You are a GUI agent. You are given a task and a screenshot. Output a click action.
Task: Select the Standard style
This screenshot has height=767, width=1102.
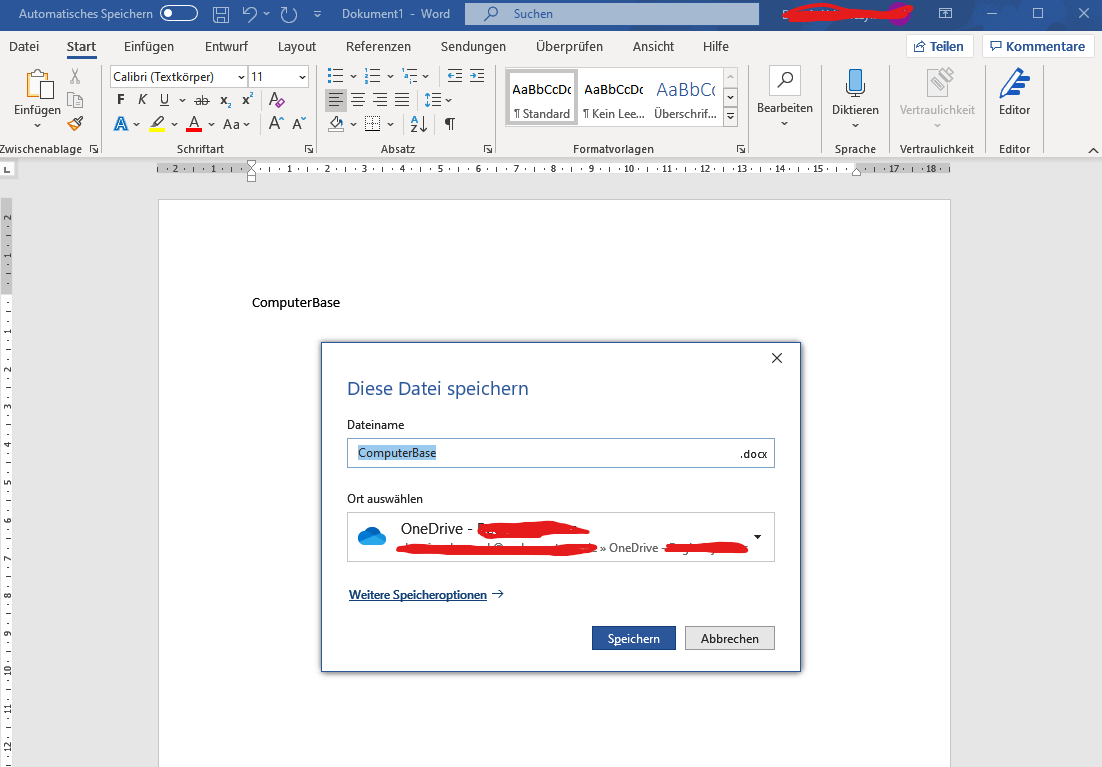pyautogui.click(x=542, y=97)
